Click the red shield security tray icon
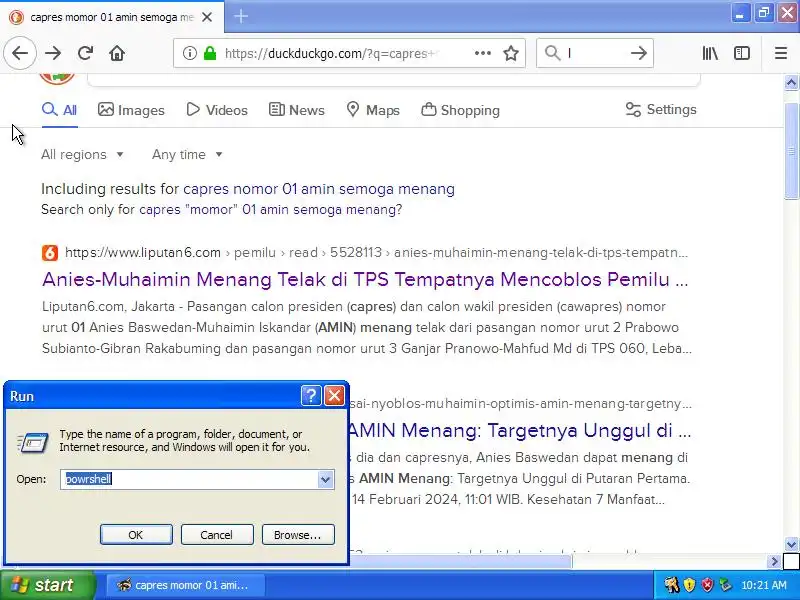This screenshot has width=800, height=600. coord(707,585)
